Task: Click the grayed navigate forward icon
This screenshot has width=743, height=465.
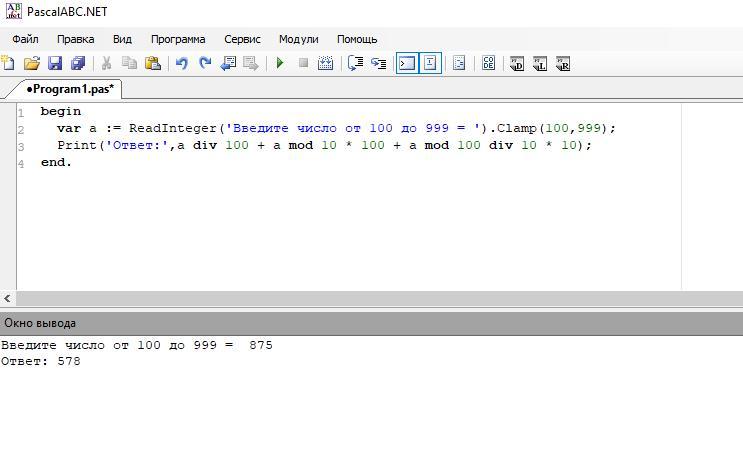Action: (x=251, y=63)
